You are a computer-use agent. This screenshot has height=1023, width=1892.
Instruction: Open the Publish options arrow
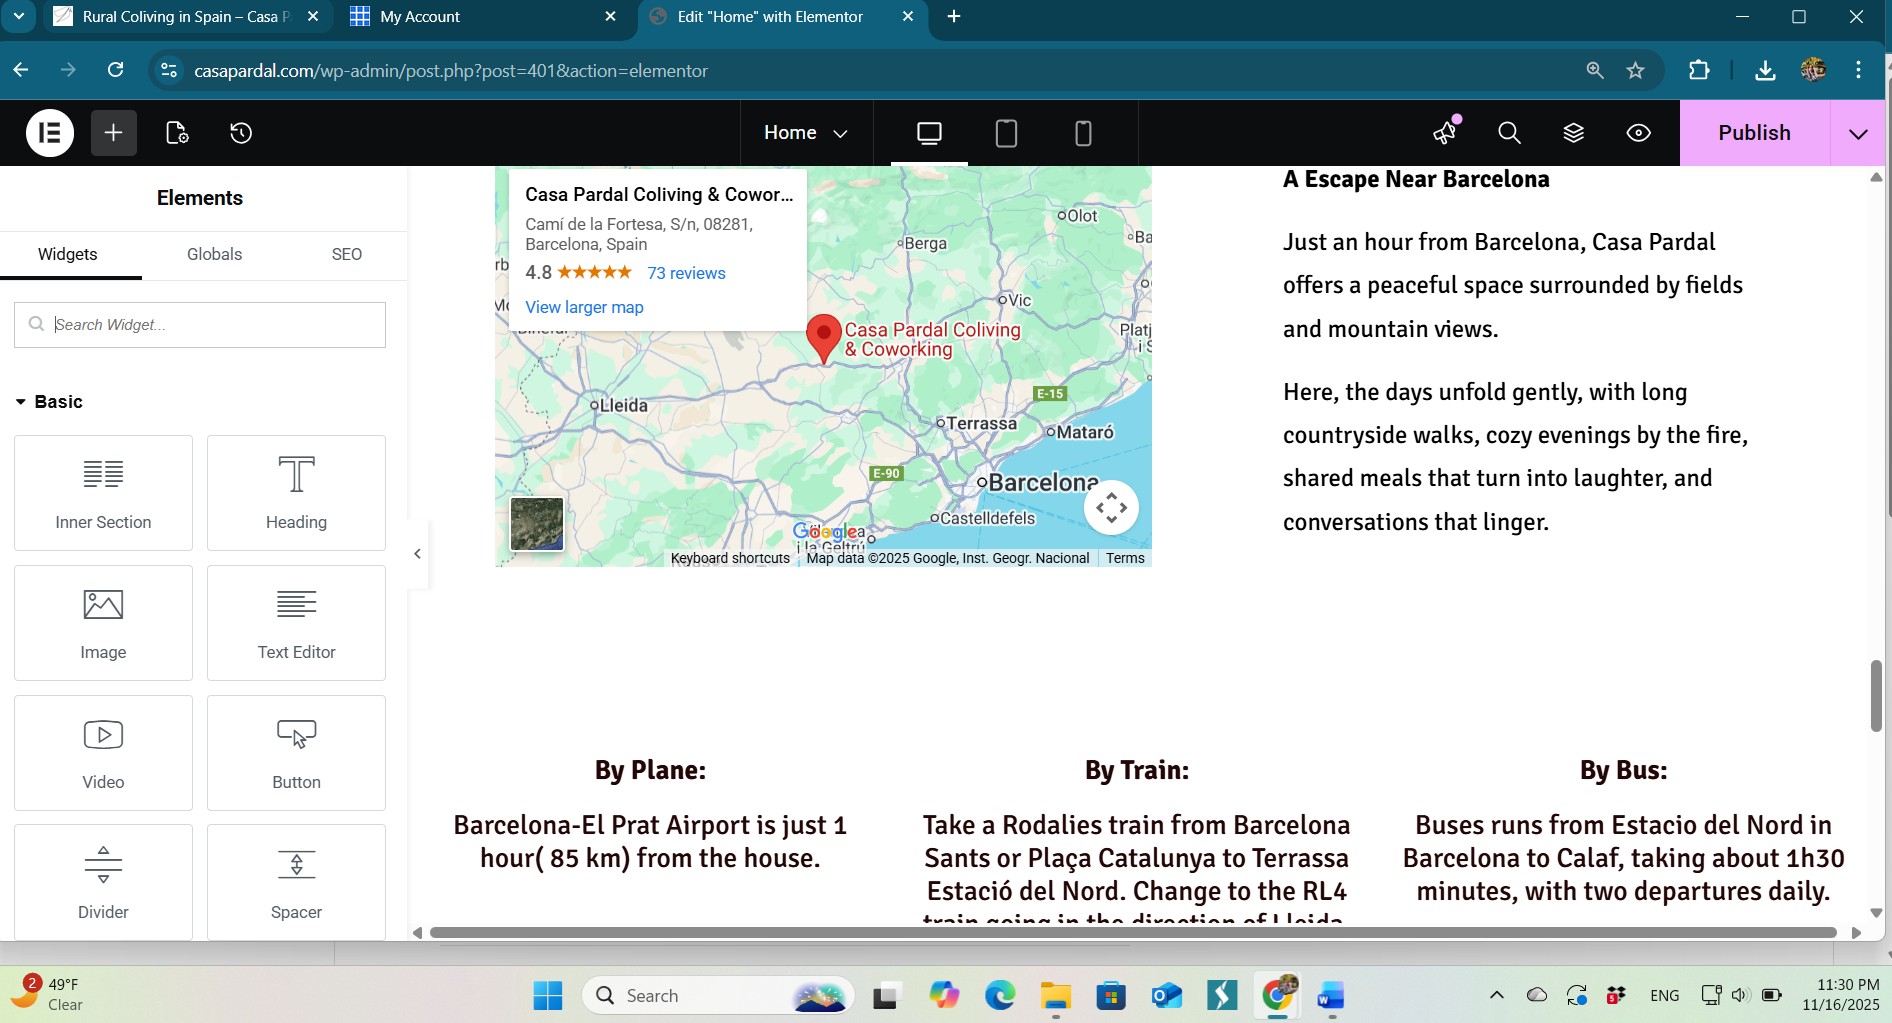tap(1858, 134)
